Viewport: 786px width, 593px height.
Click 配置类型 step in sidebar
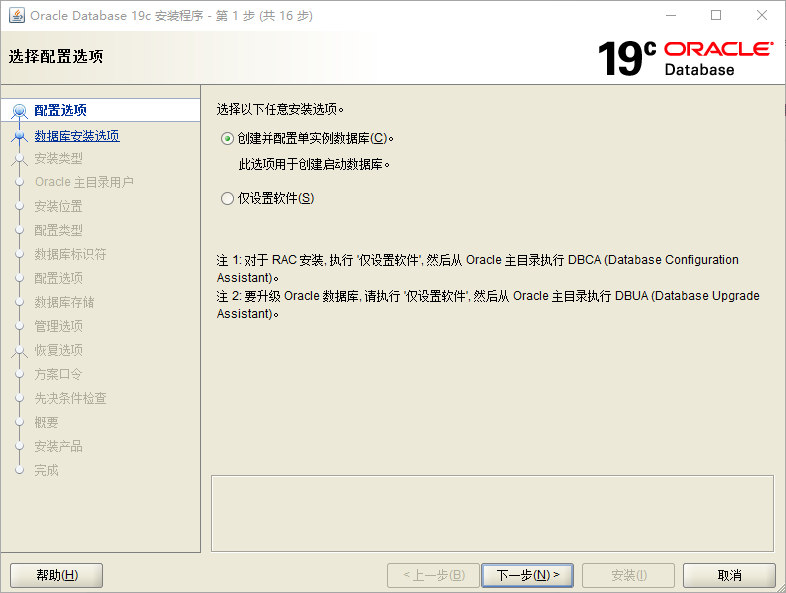(x=58, y=230)
